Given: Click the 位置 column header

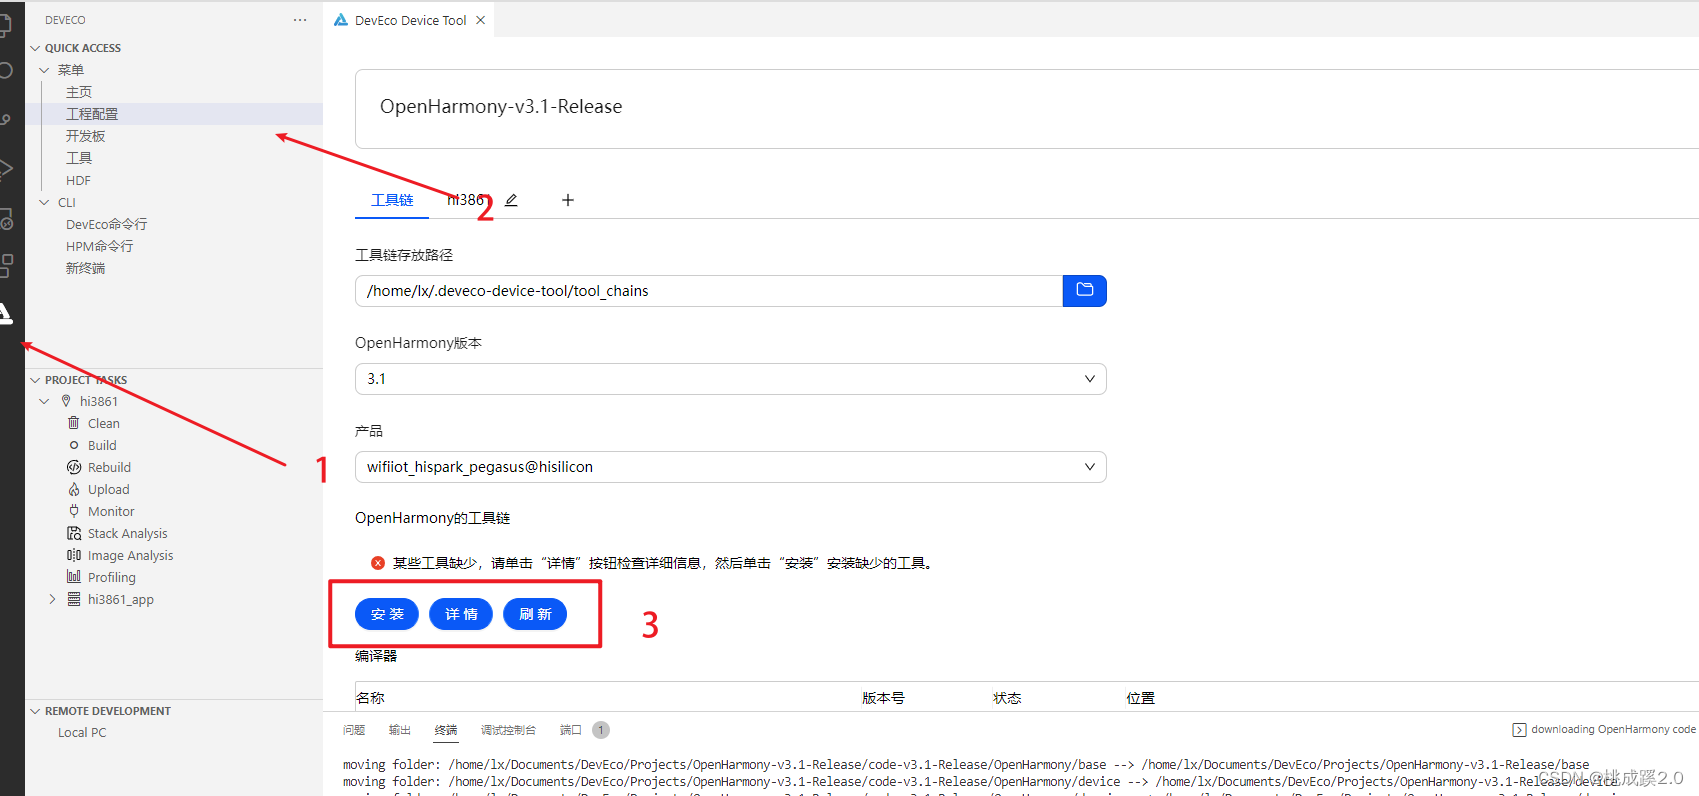Looking at the screenshot, I should coord(1140,698).
